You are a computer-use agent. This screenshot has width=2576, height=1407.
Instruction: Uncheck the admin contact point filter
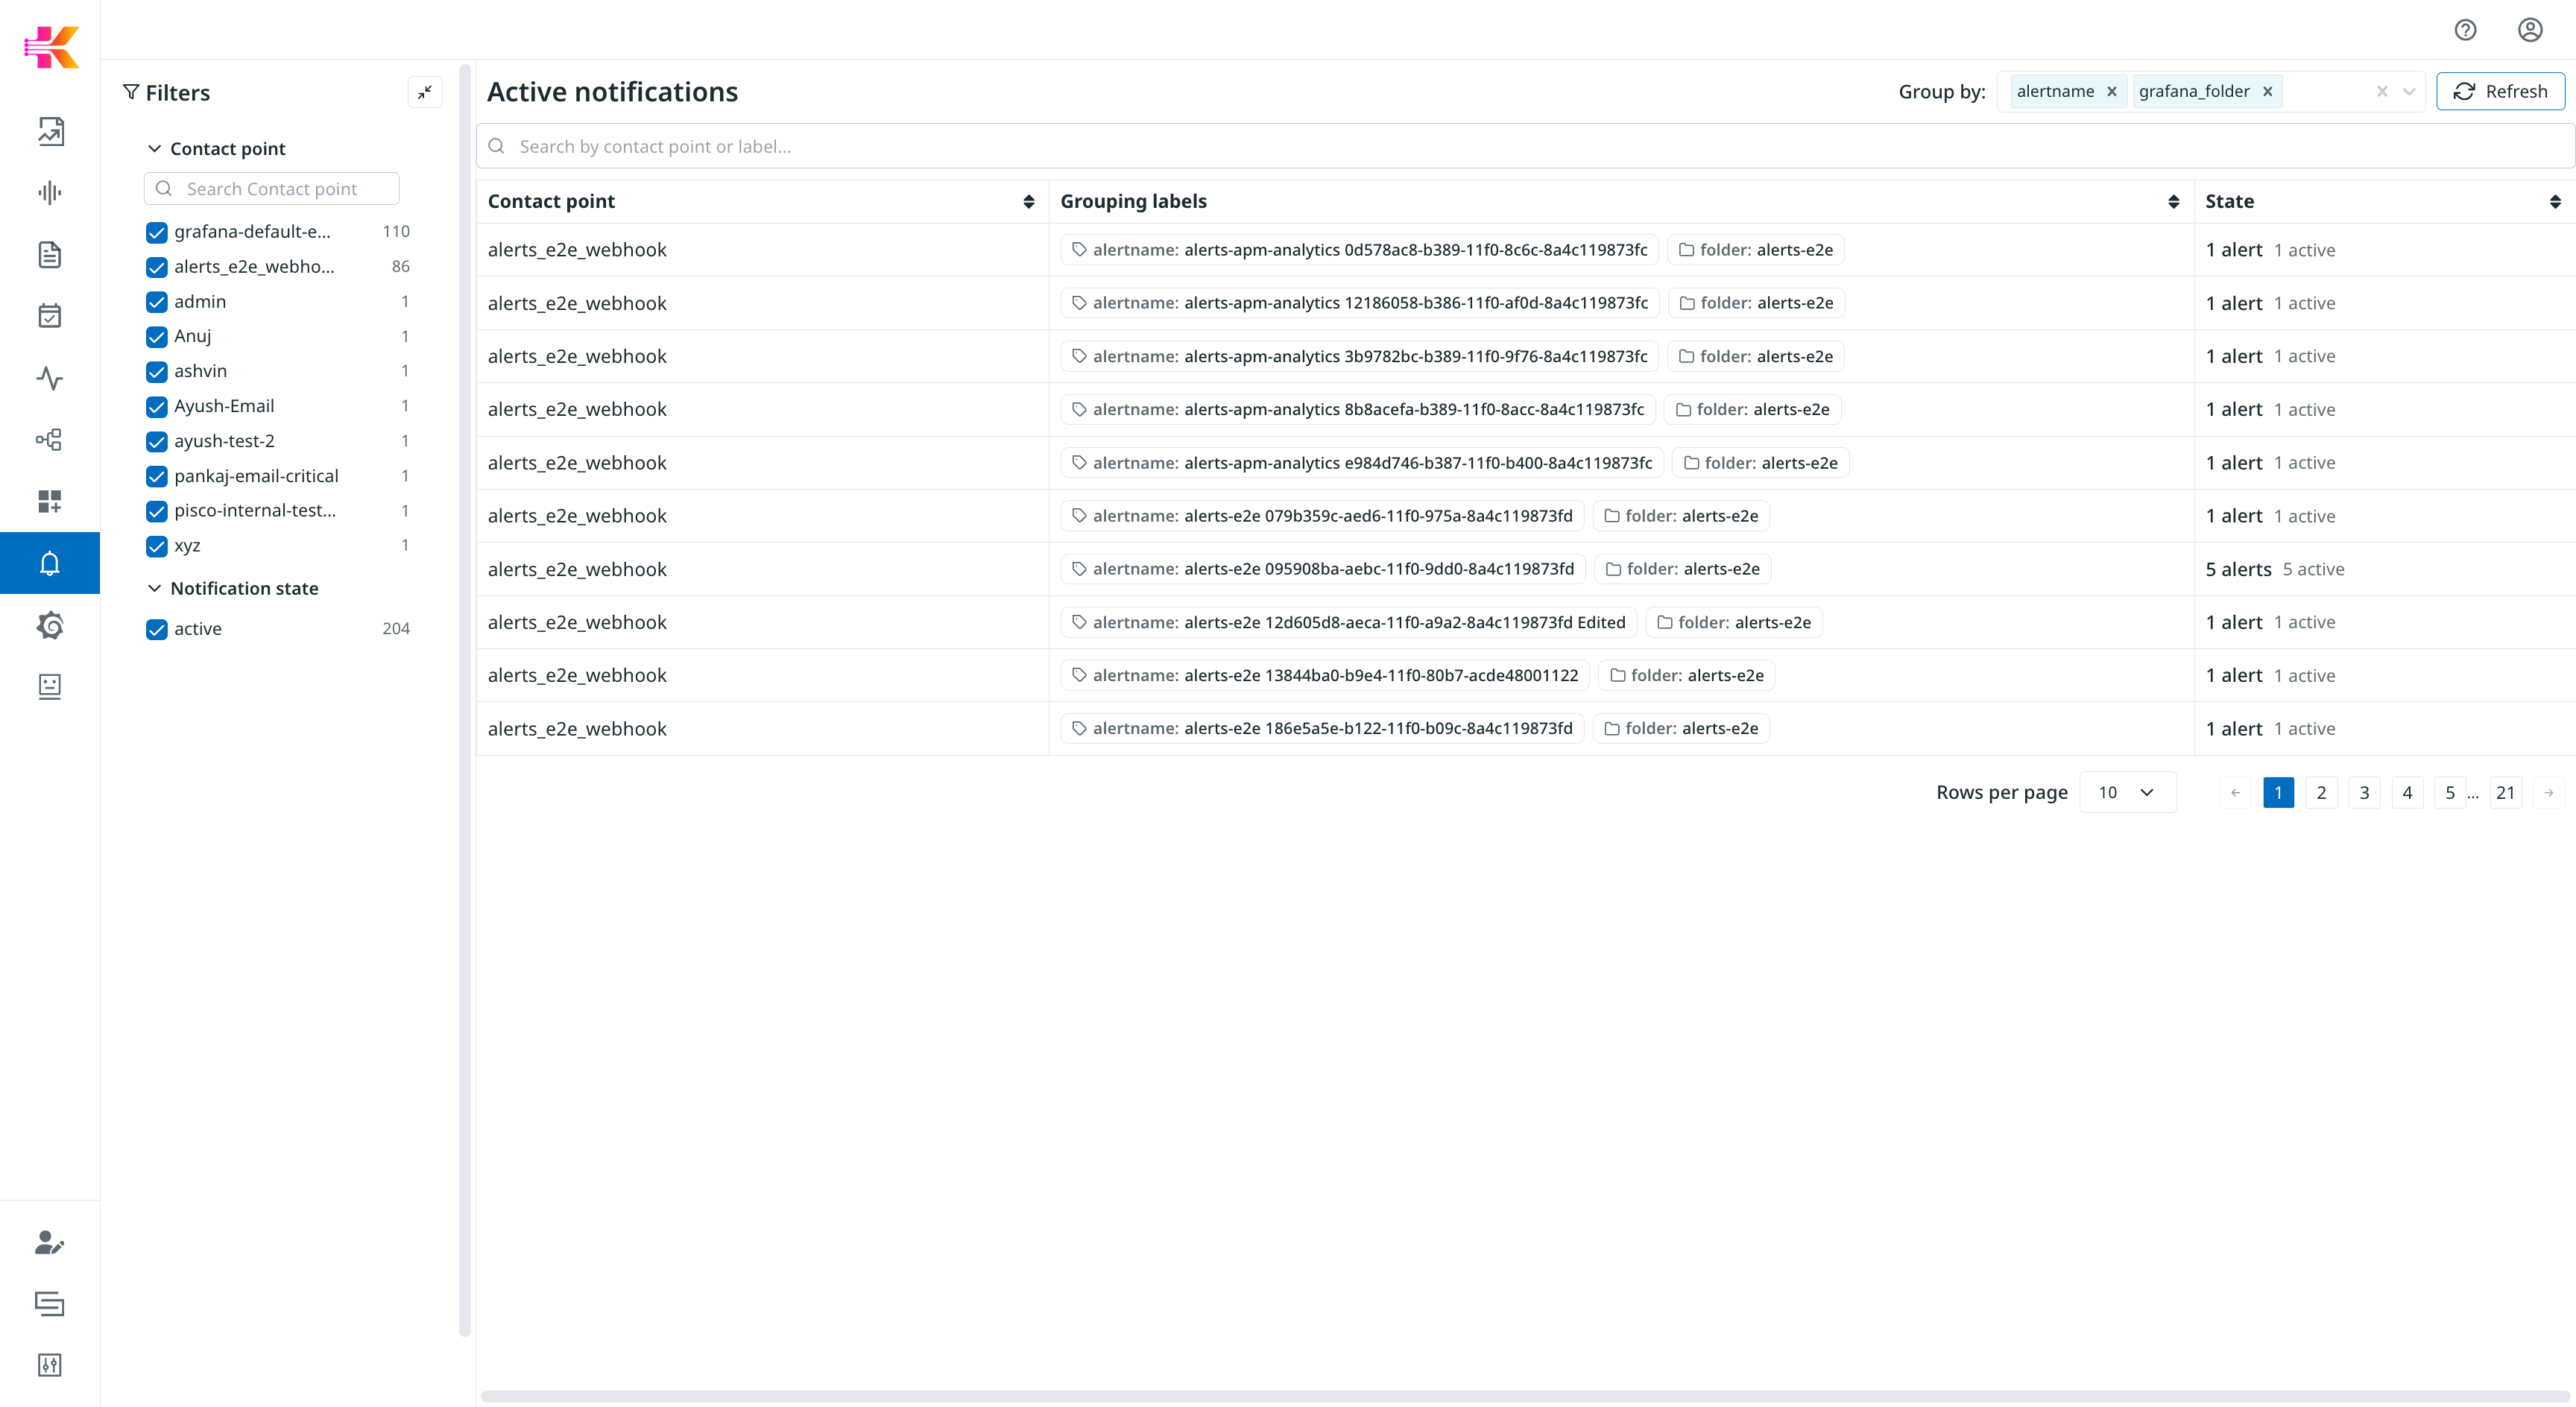click(x=156, y=301)
